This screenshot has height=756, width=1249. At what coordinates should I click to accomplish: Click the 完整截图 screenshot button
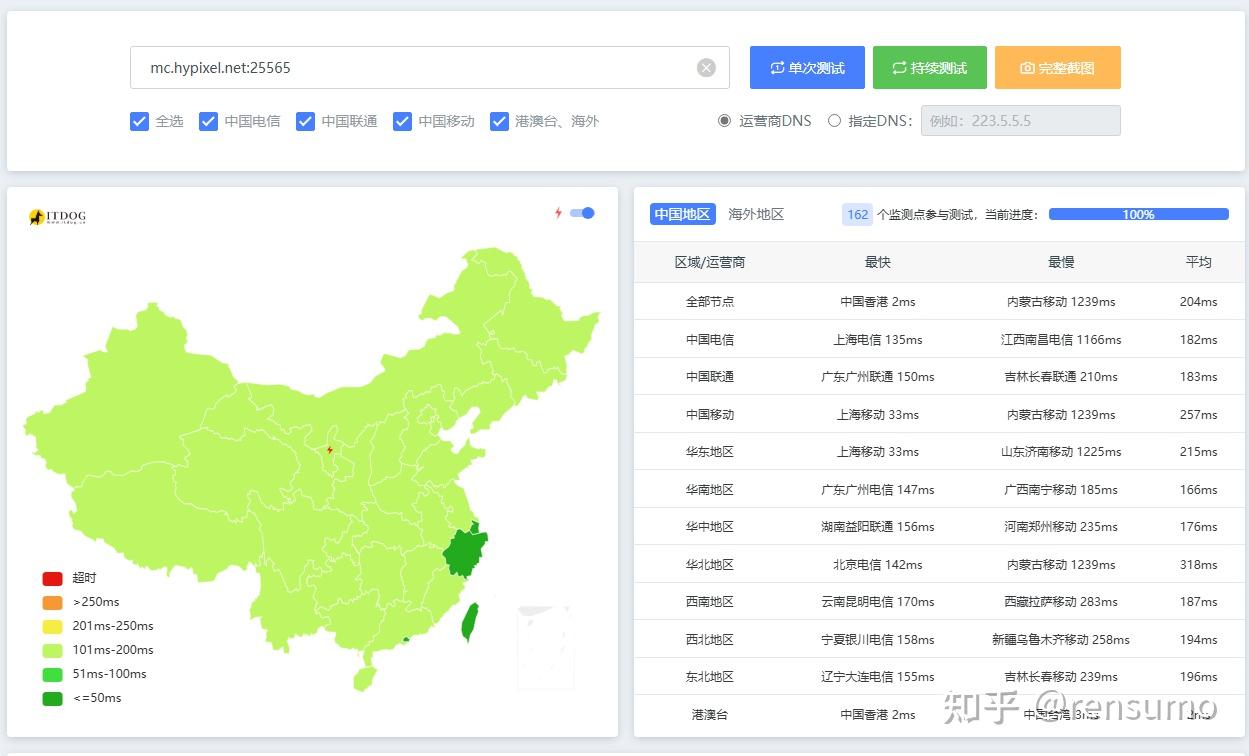(x=1057, y=68)
